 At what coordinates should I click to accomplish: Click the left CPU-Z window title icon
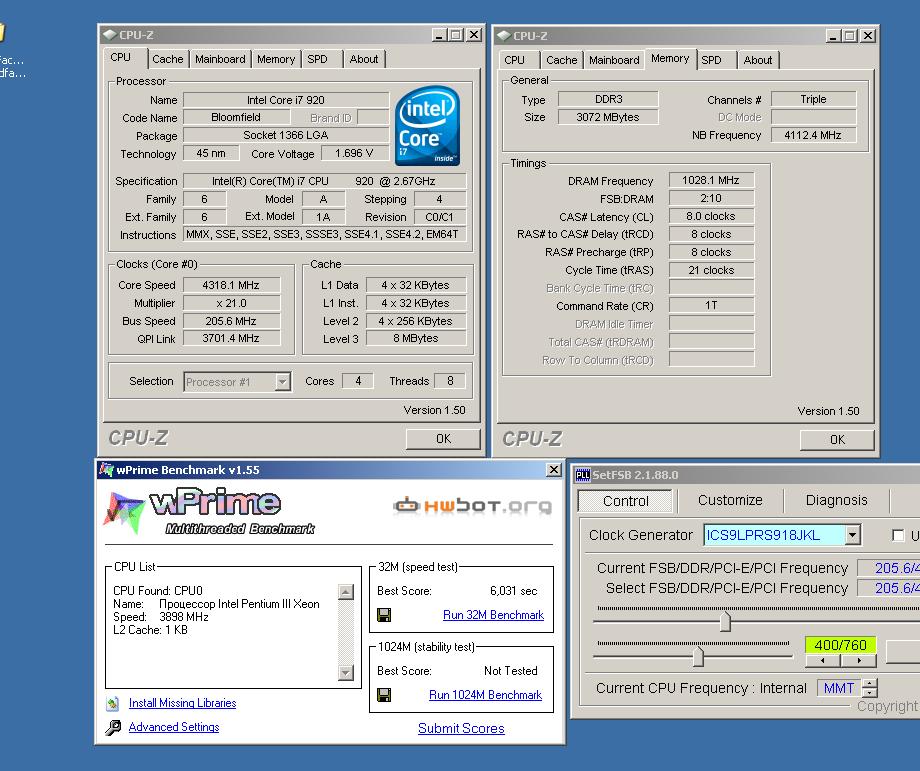[x=110, y=35]
